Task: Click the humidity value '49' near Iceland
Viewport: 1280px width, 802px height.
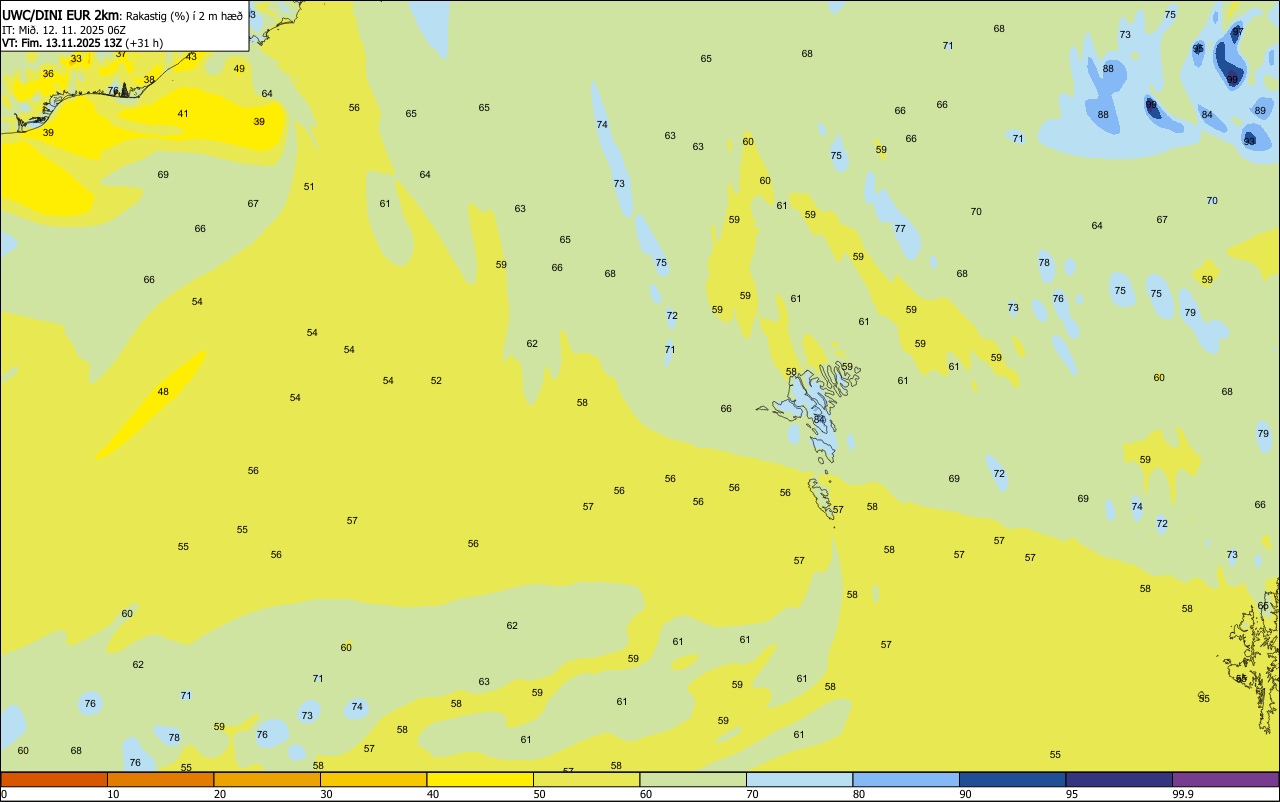Action: (239, 68)
